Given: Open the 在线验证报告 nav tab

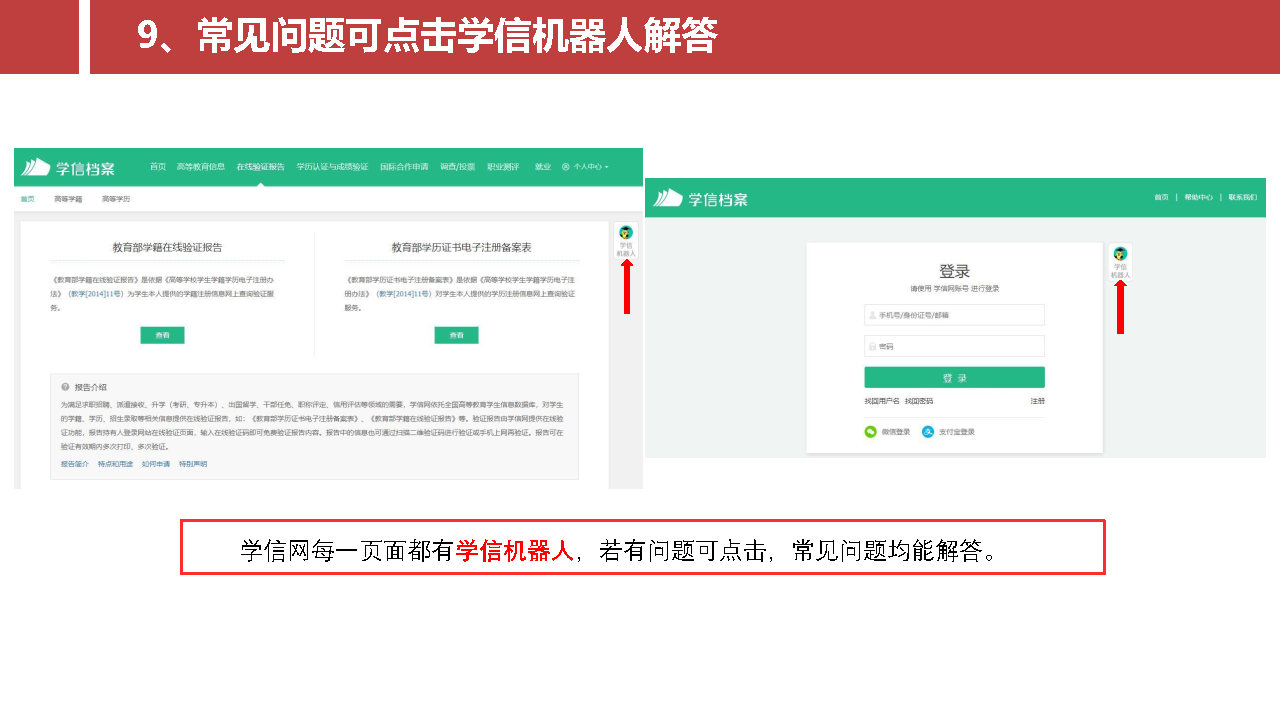Looking at the screenshot, I should point(260,167).
